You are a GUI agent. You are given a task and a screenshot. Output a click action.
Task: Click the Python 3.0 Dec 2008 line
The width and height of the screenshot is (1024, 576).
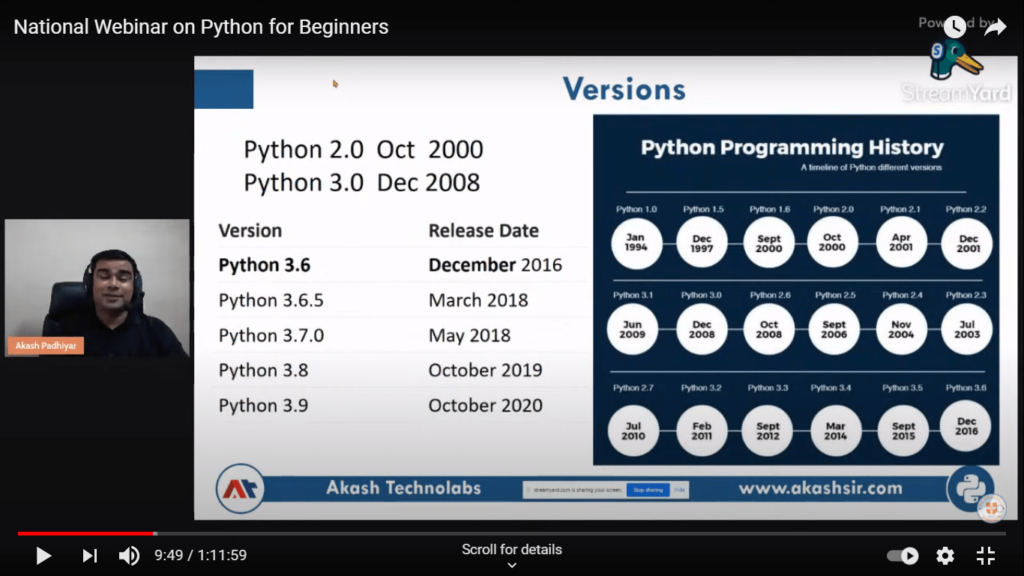362,183
